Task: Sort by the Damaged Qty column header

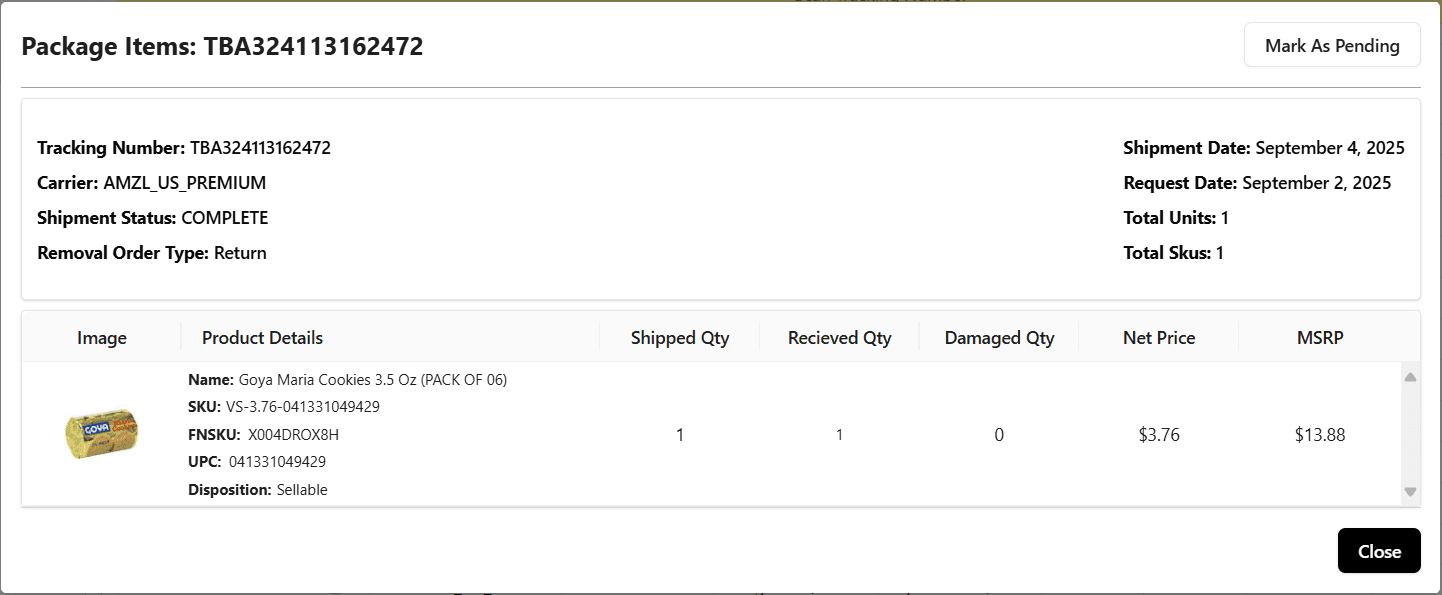Action: pyautogui.click(x=998, y=337)
